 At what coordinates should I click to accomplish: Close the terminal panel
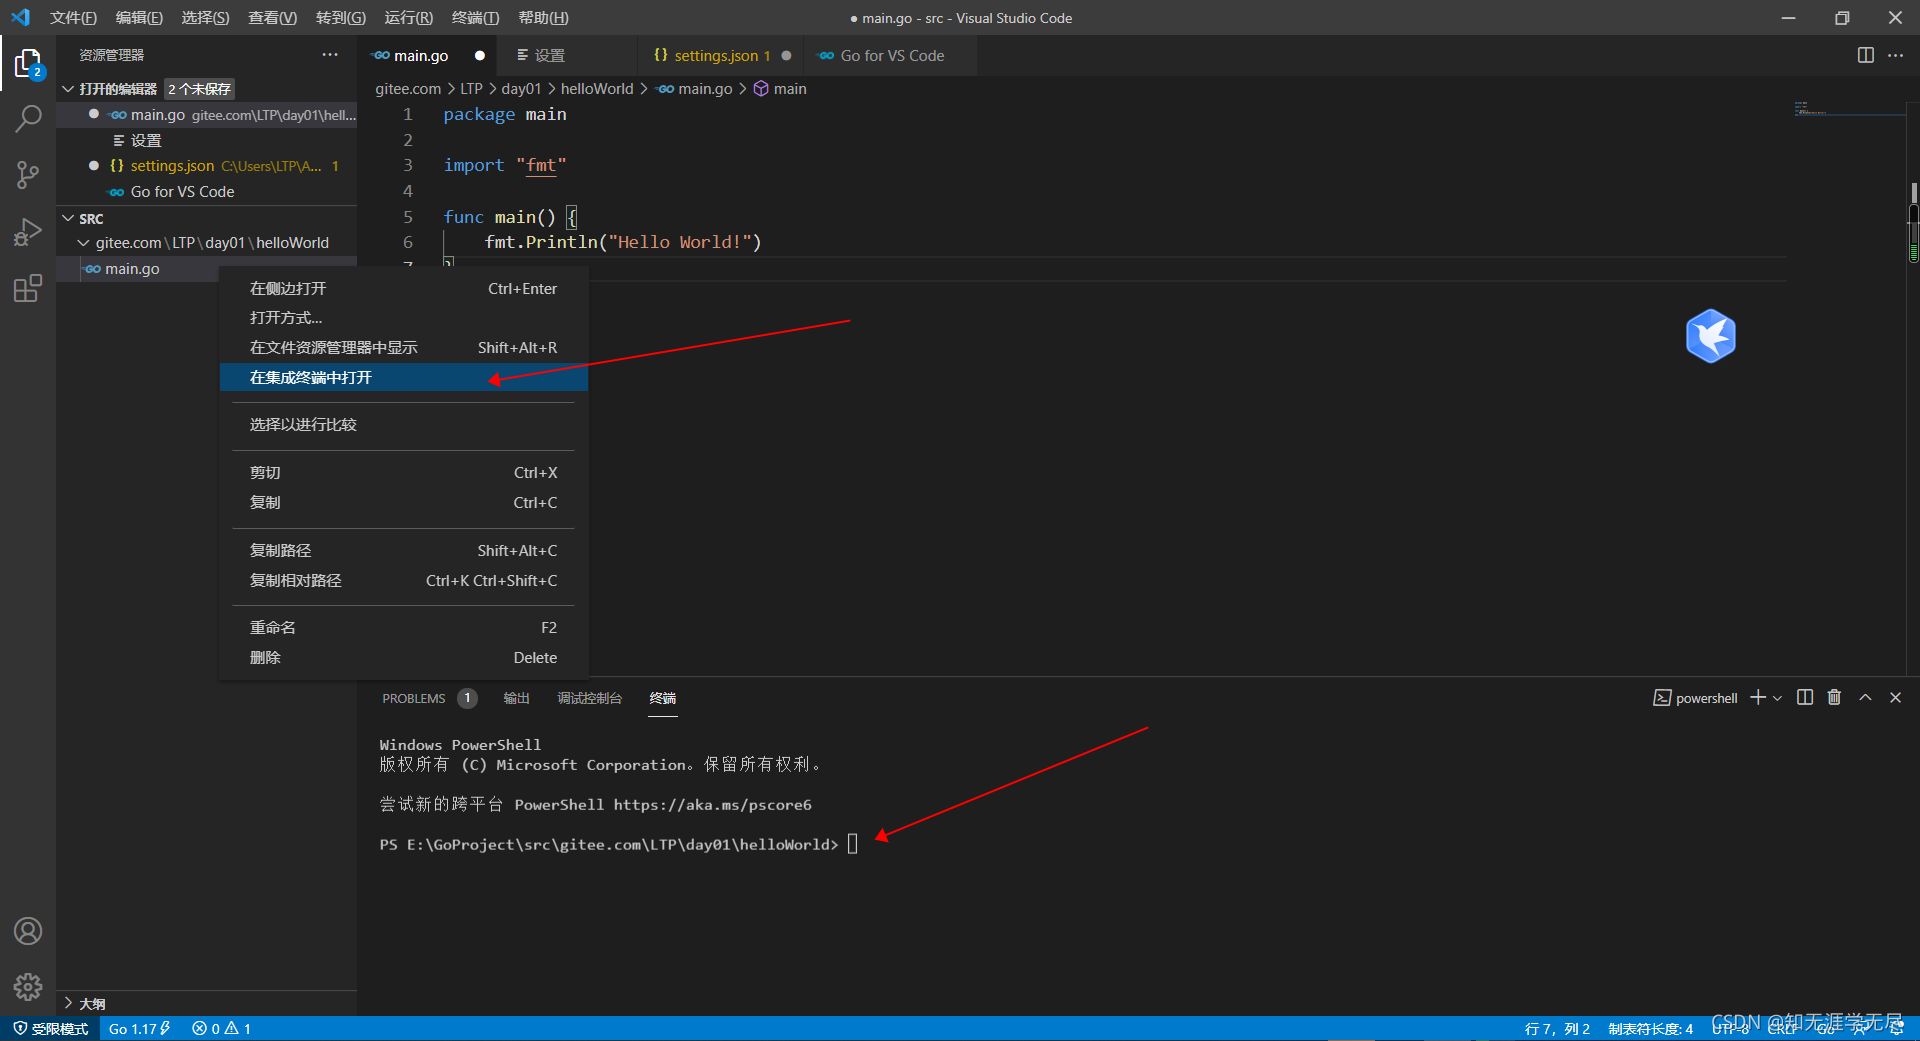(x=1895, y=697)
